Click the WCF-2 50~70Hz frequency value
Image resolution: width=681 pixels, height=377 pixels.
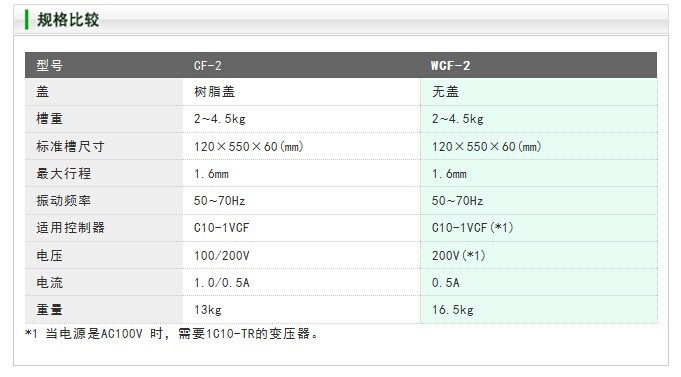point(457,201)
